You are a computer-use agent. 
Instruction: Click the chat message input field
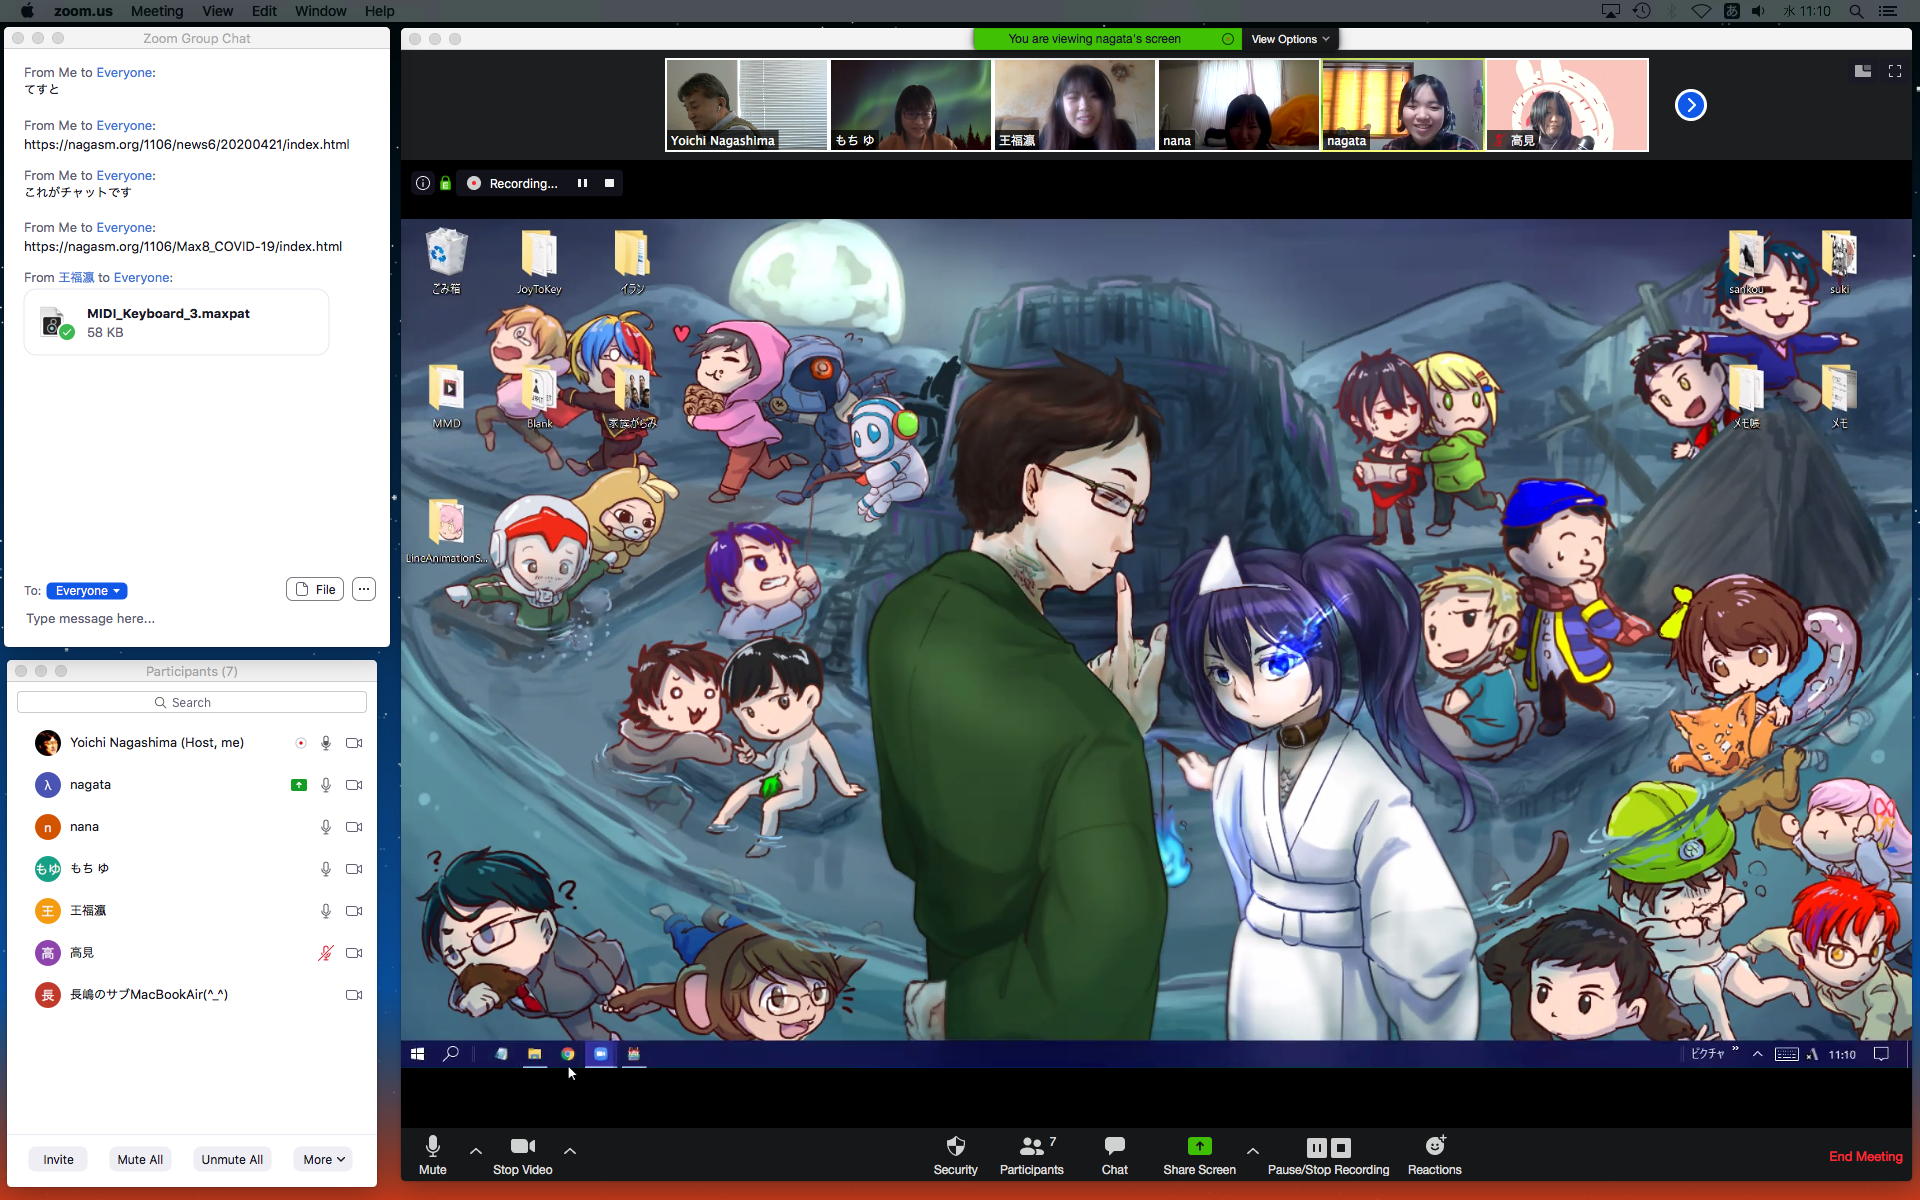click(195, 619)
